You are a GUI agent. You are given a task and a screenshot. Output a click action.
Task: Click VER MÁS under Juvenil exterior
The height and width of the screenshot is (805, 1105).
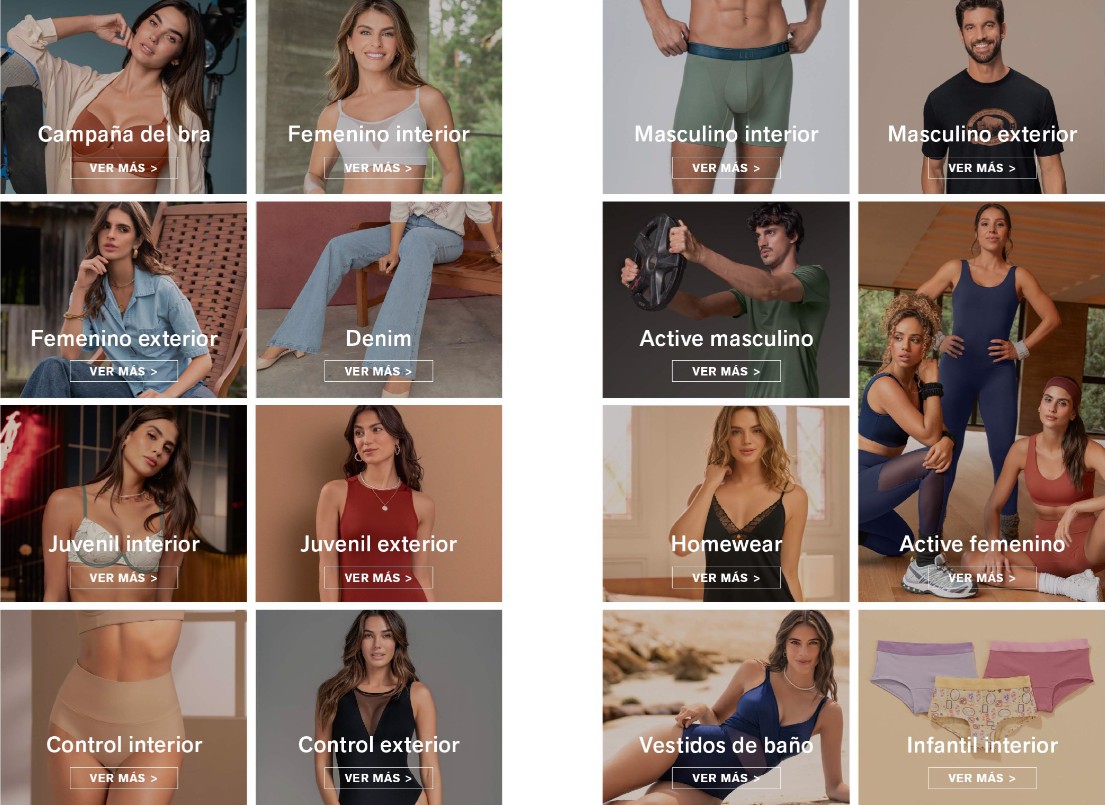pyautogui.click(x=378, y=577)
